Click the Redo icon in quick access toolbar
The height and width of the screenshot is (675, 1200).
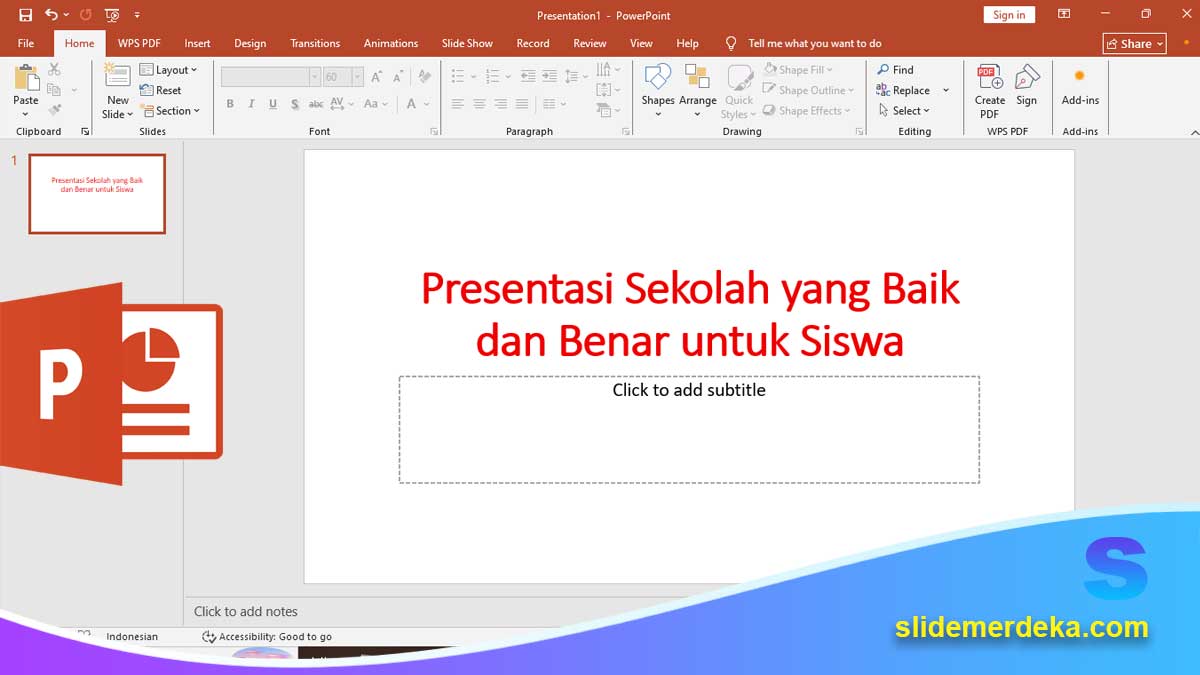click(x=85, y=15)
